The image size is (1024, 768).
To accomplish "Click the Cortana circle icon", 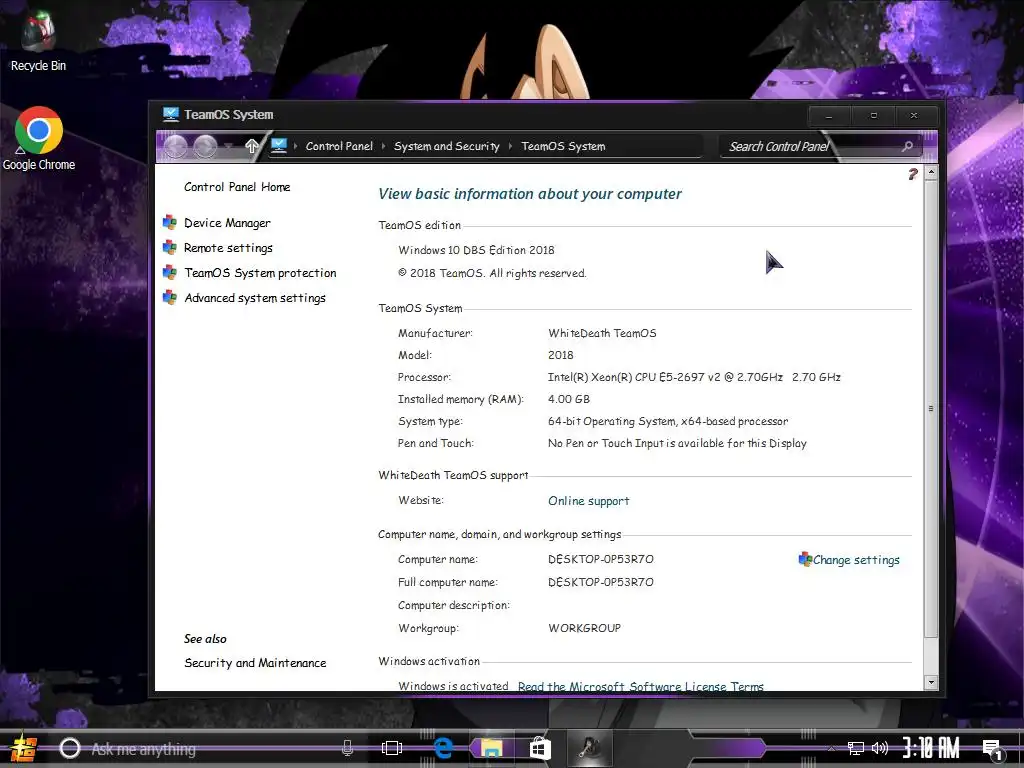I will click(70, 748).
